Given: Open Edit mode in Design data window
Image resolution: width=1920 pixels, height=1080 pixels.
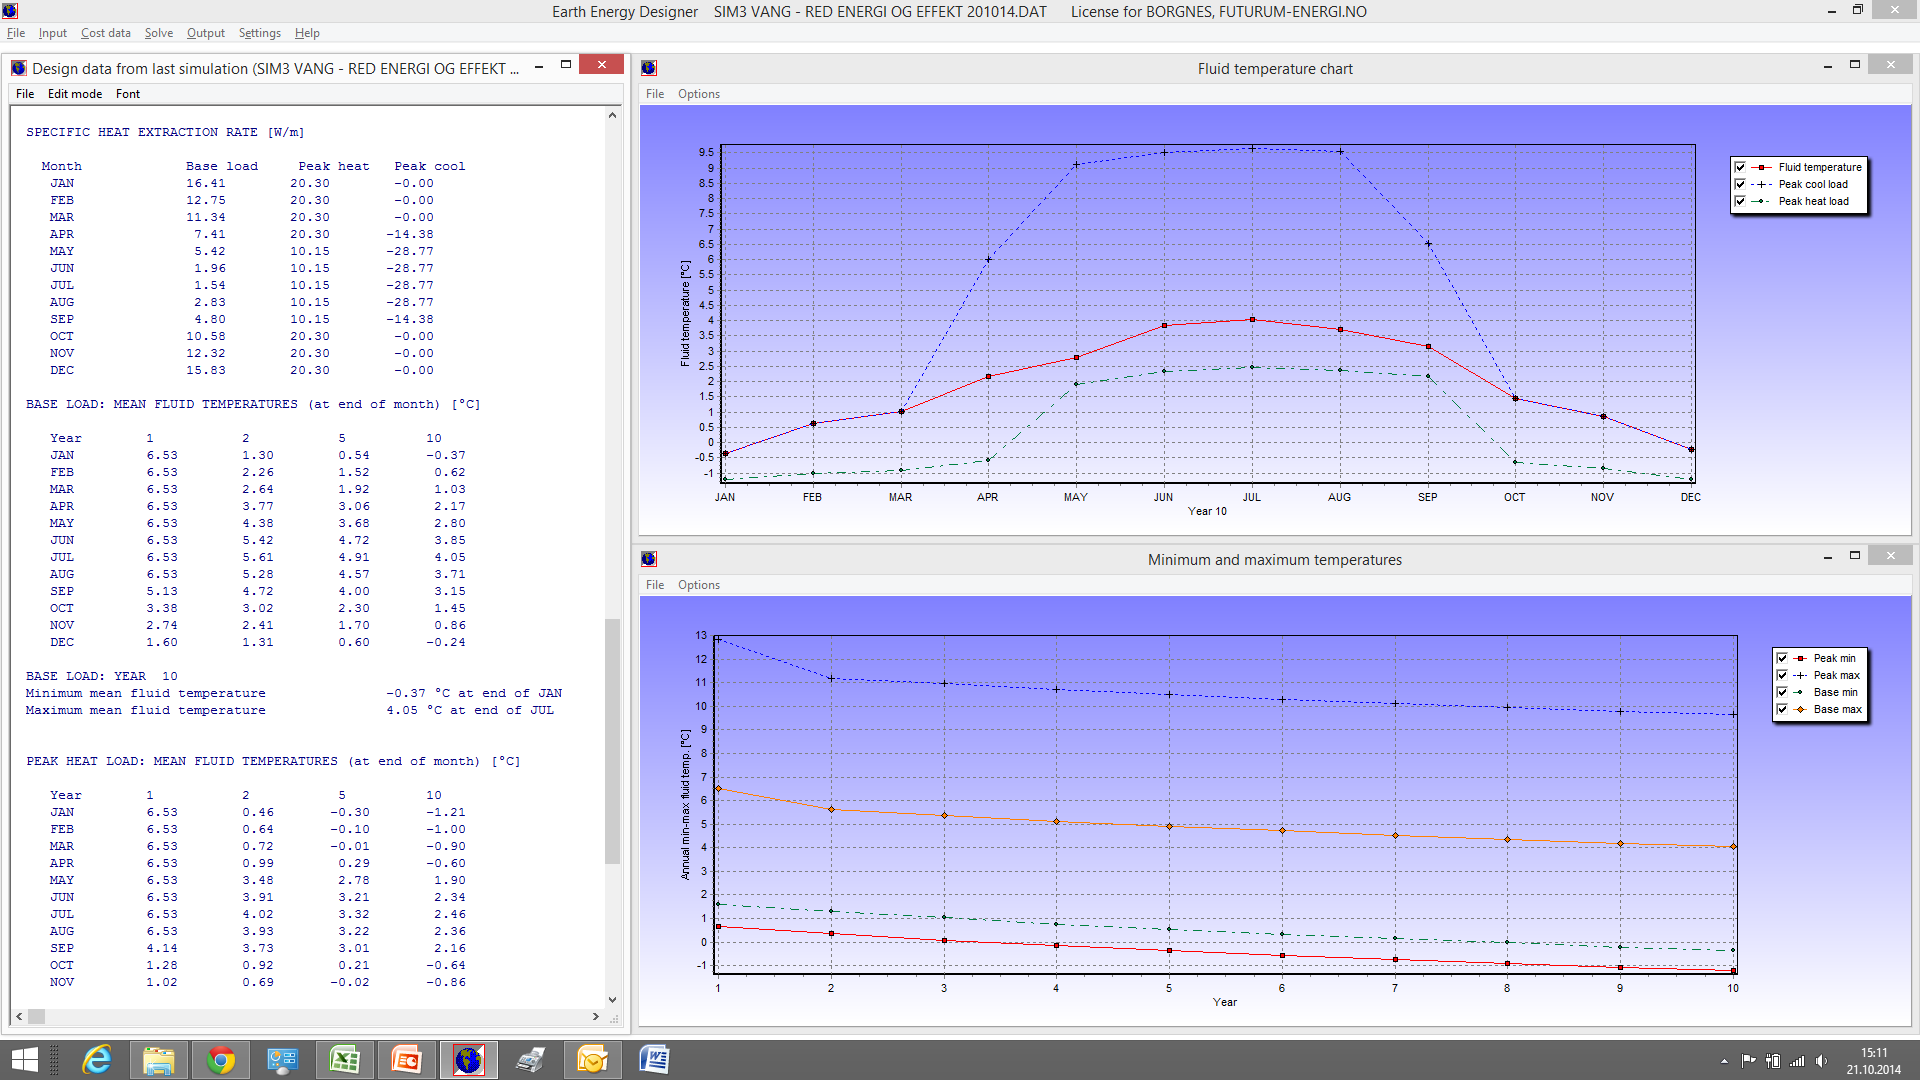Looking at the screenshot, I should pyautogui.click(x=75, y=94).
